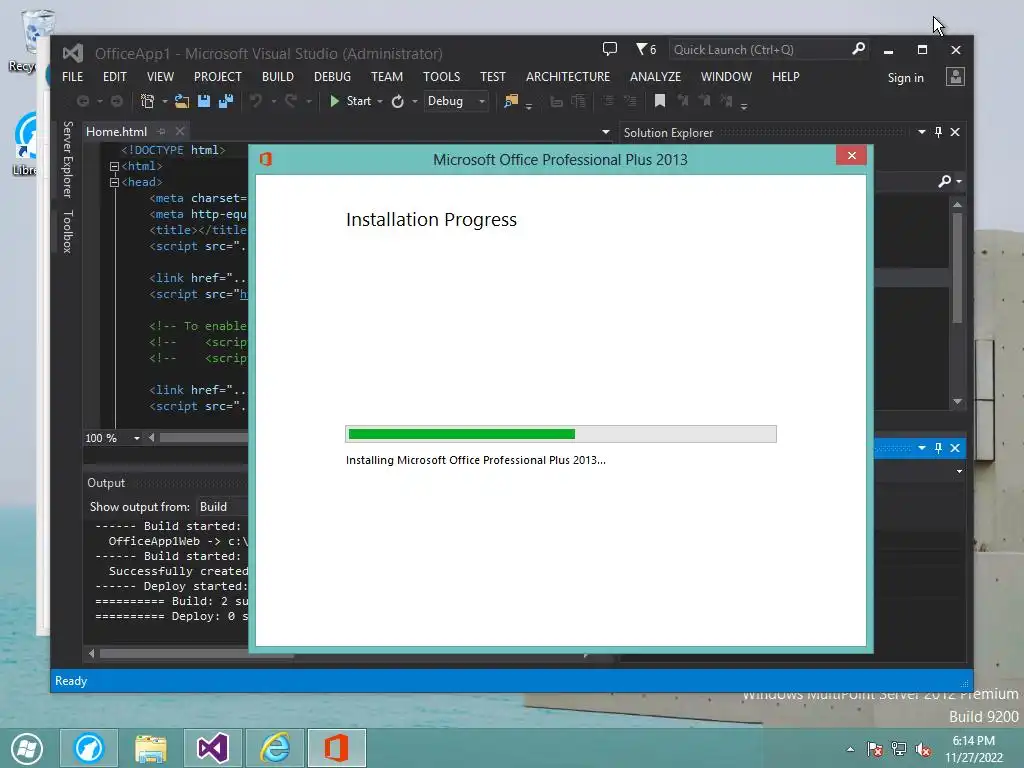The width and height of the screenshot is (1024, 768).
Task: Click the Find in Files icon
Action: point(511,101)
